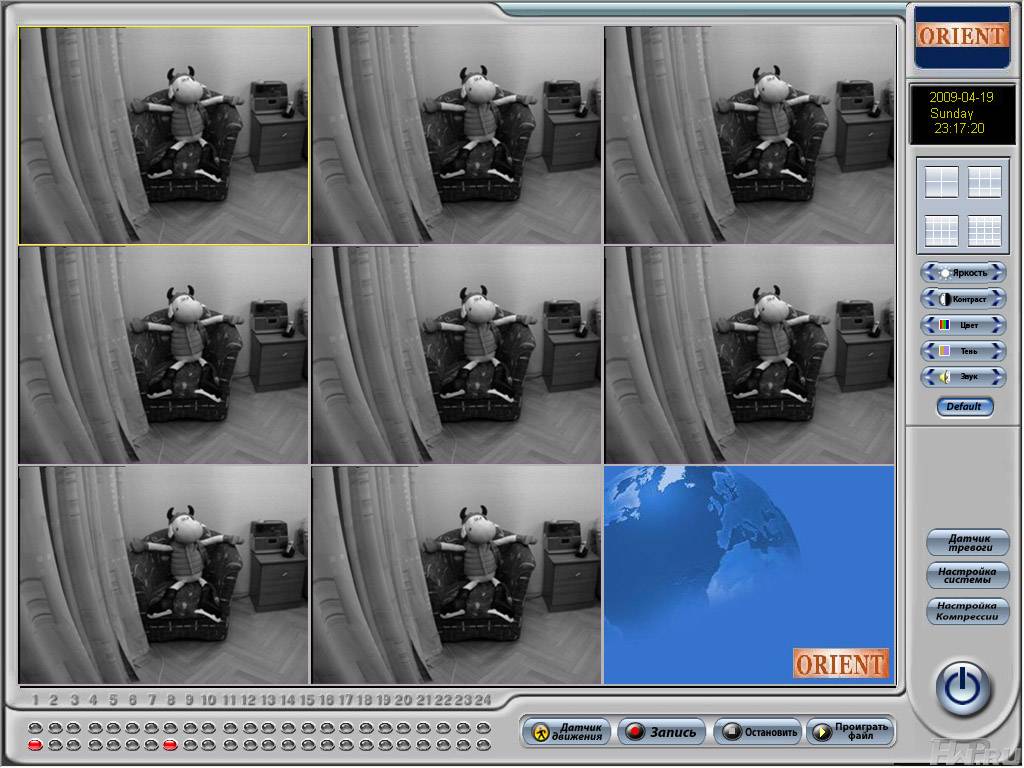Open Датчик тревоги alarm sensor settings
Viewport: 1024px width, 768px height.
point(967,542)
